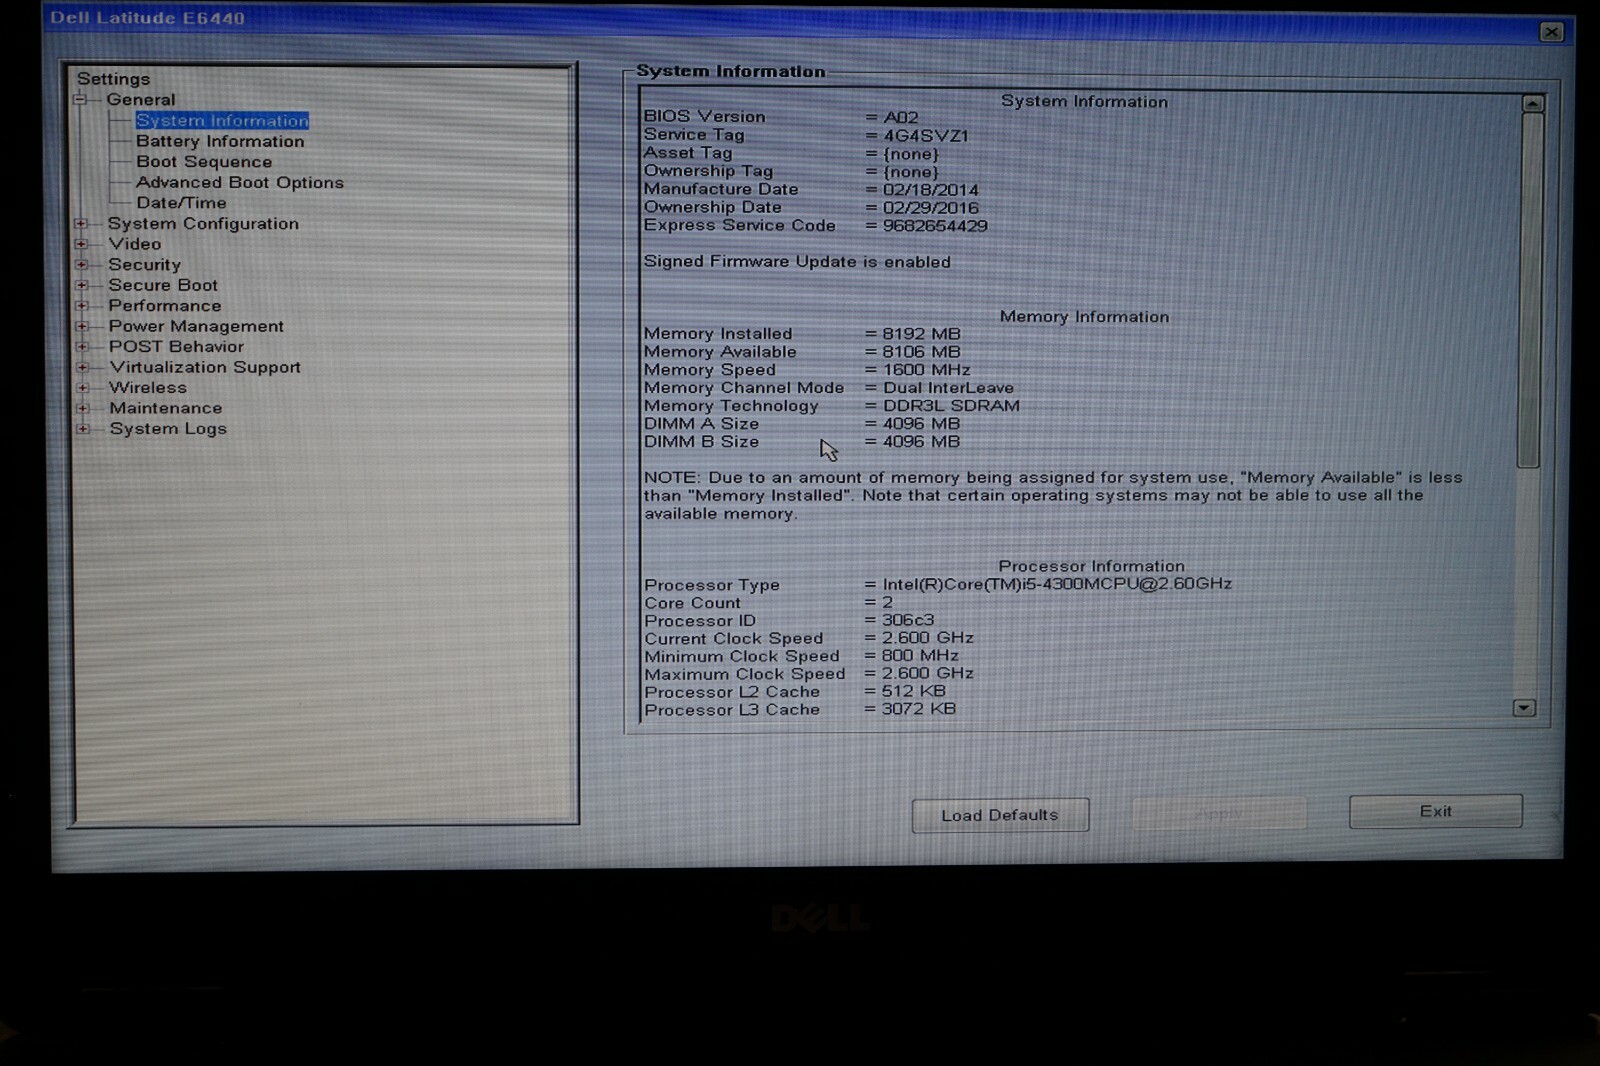The image size is (1600, 1066).
Task: Expand Virtualization Support node
Action: coord(83,367)
